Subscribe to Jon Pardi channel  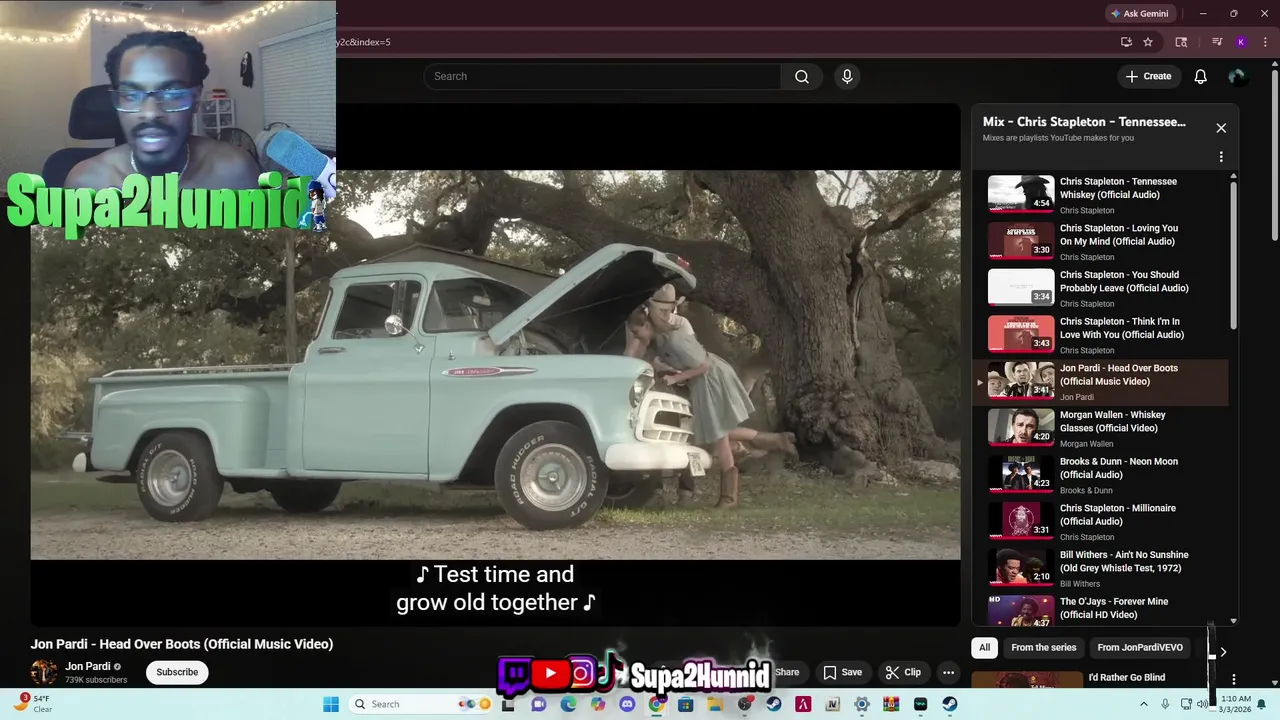coord(177,672)
